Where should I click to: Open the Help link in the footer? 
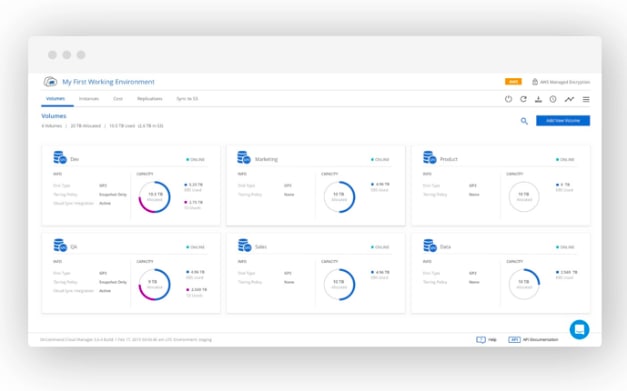pyautogui.click(x=486, y=340)
